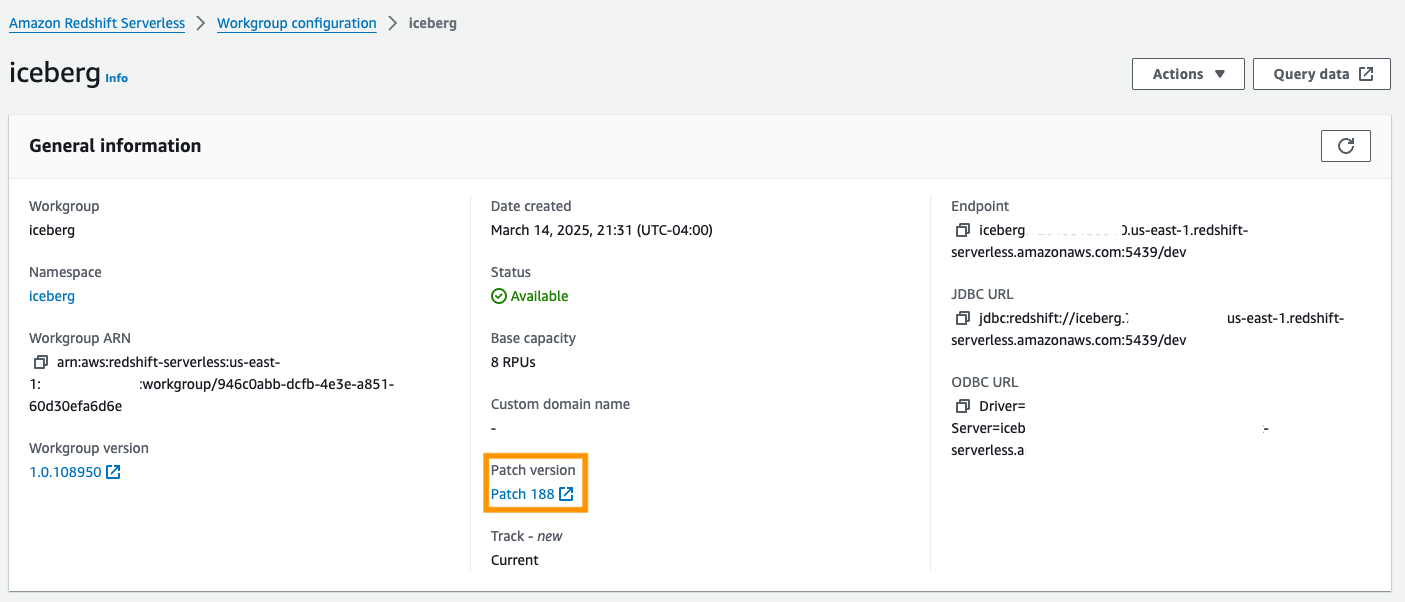The width and height of the screenshot is (1405, 602).
Task: Click the ODBC URL label
Action: [x=984, y=382]
